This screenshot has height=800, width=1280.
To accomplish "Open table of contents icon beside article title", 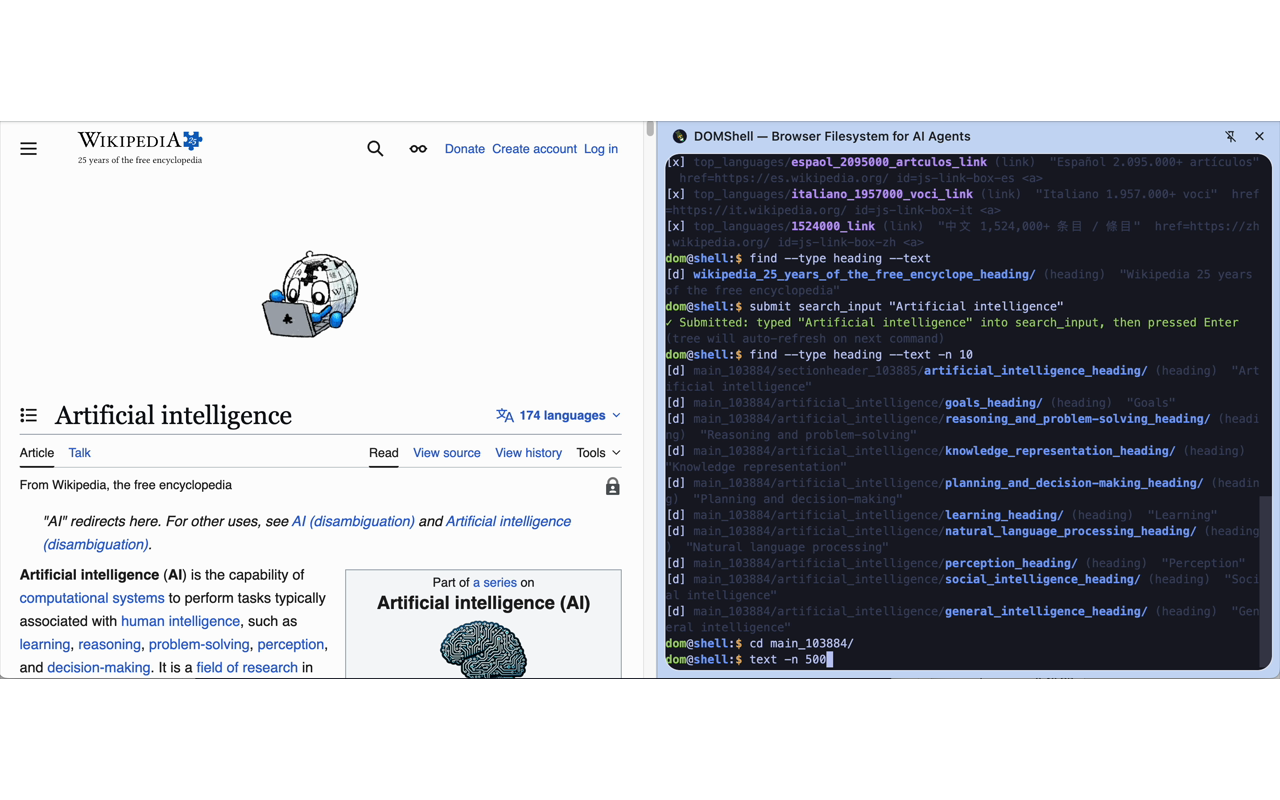I will 28,415.
